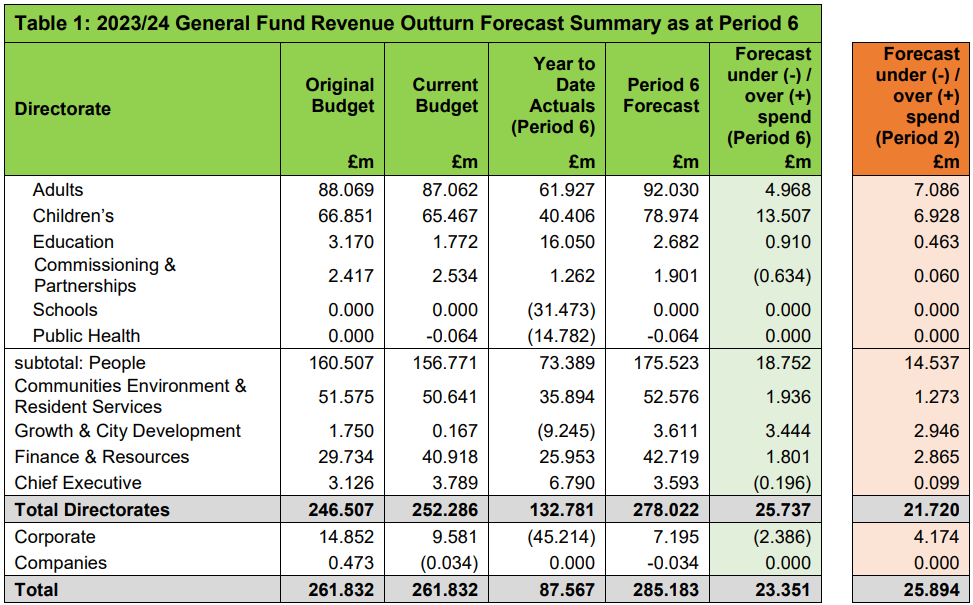Select Corporate underspend value (2.386)
This screenshot has width=973, height=605.
tap(782, 537)
